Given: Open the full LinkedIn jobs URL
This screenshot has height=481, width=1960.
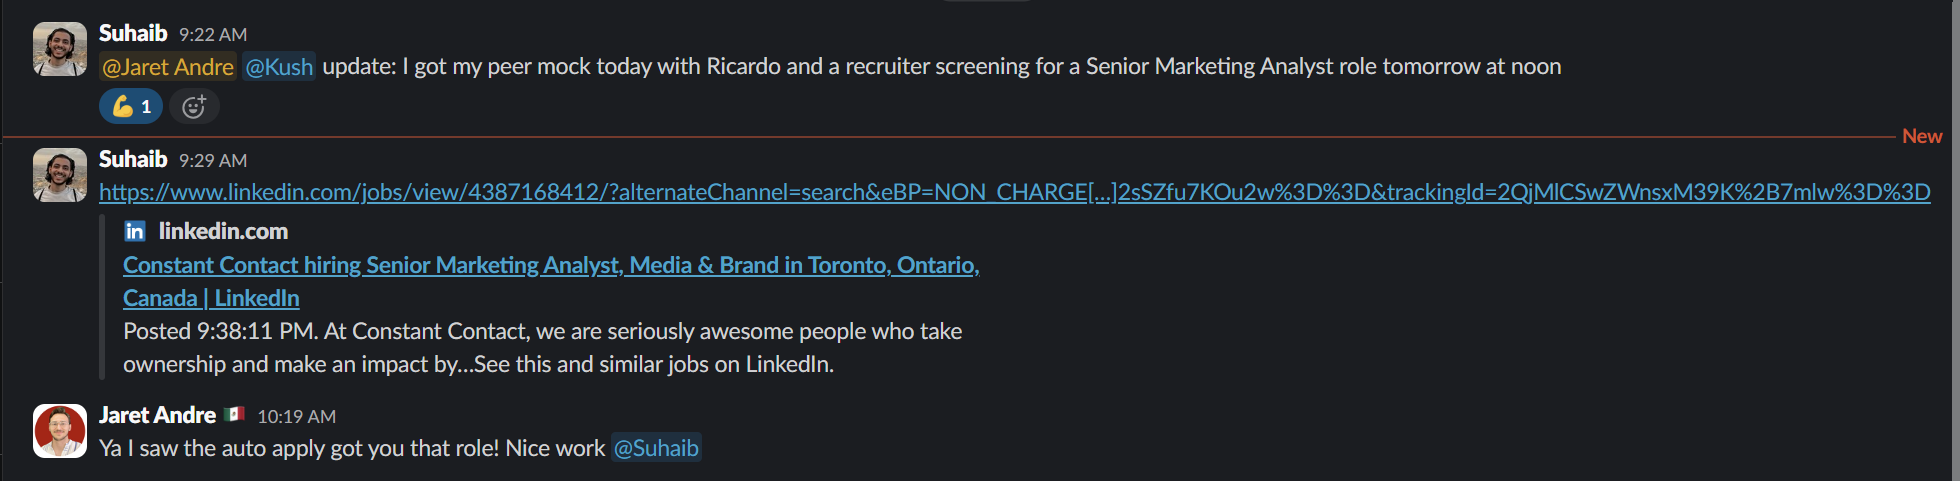Looking at the screenshot, I should tap(1014, 192).
